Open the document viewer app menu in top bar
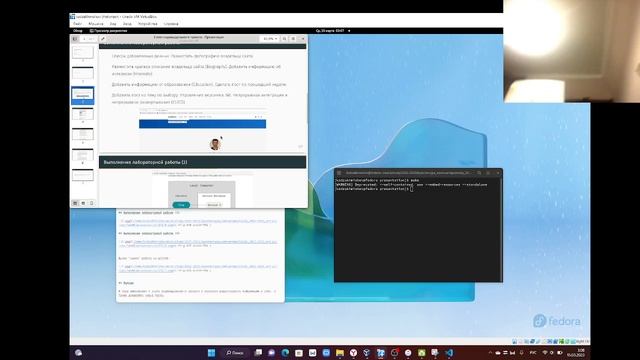Screen dimensions: 640x360 (x=109, y=31)
